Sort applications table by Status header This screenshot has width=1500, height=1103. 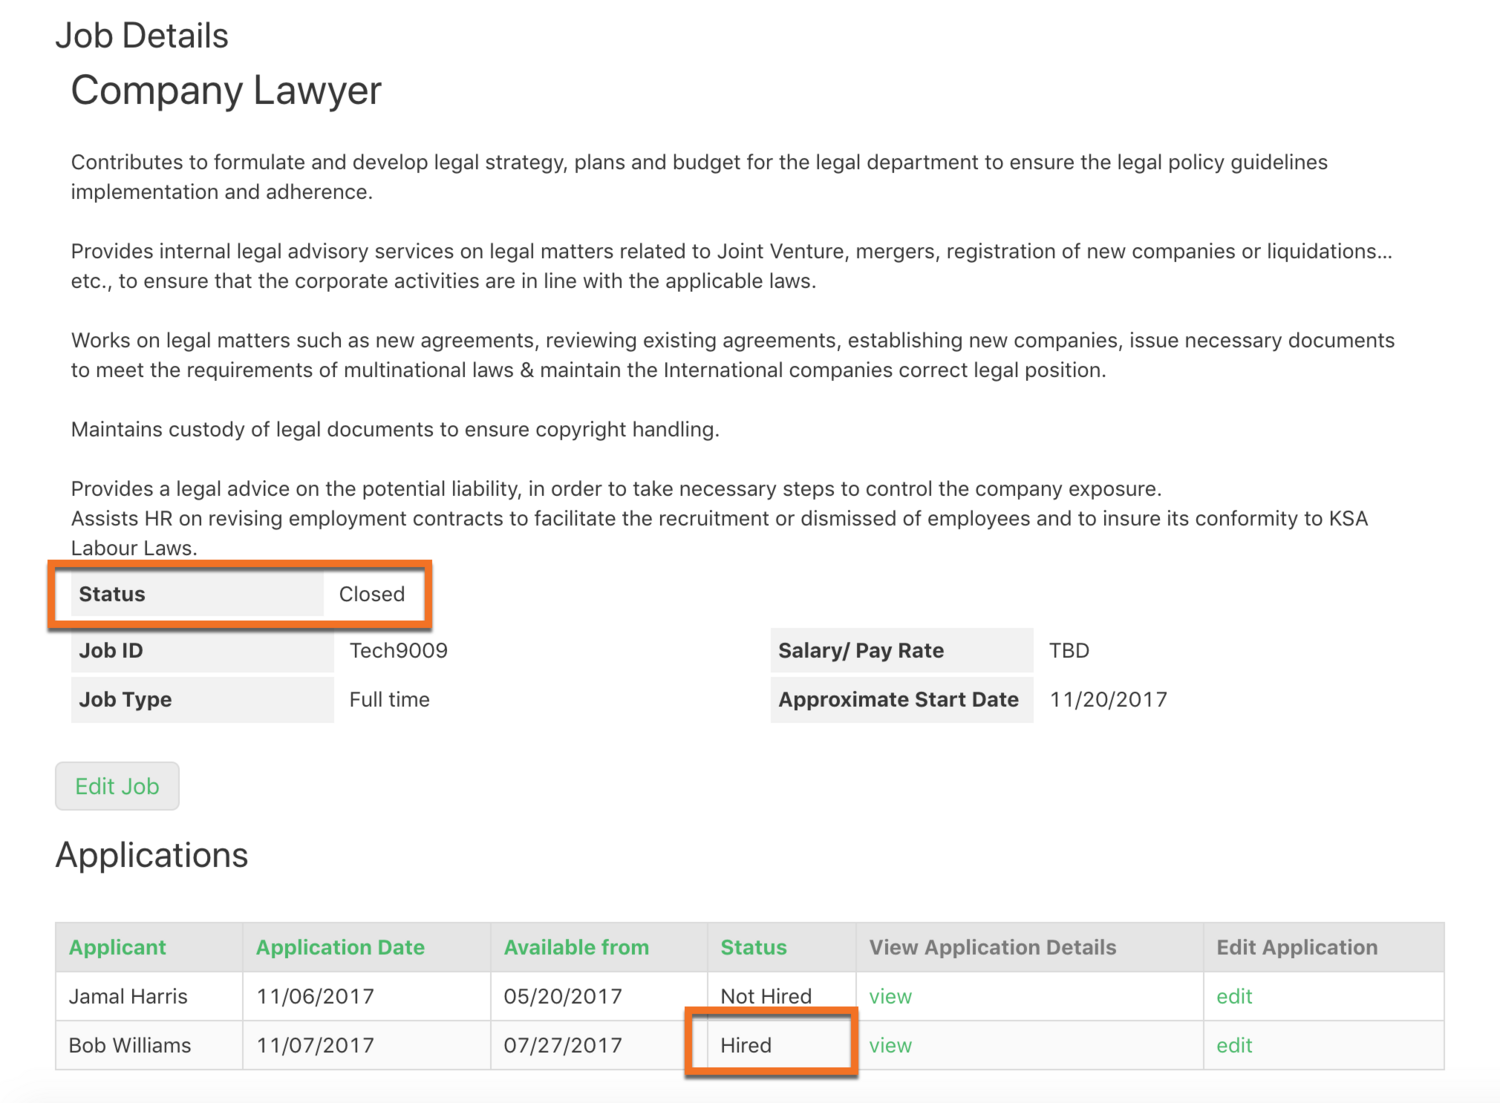(x=753, y=947)
